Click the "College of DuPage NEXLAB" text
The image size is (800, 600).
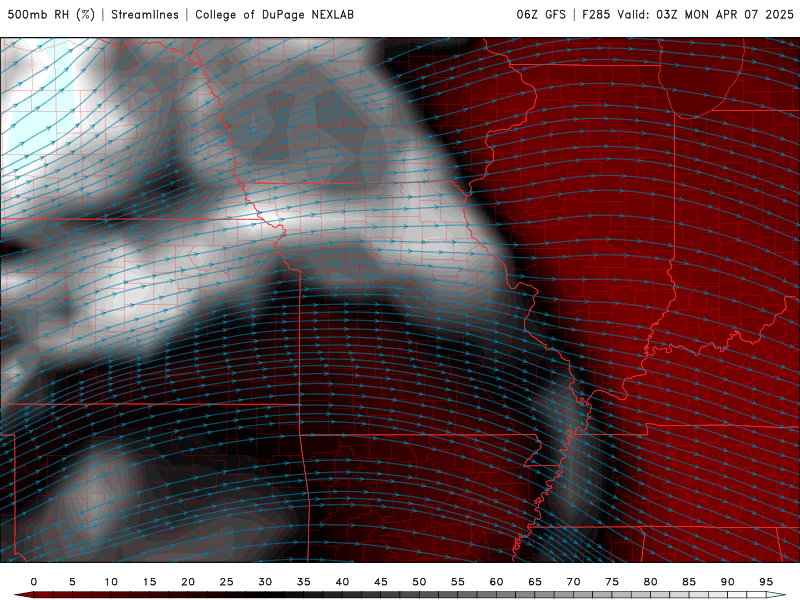274,14
